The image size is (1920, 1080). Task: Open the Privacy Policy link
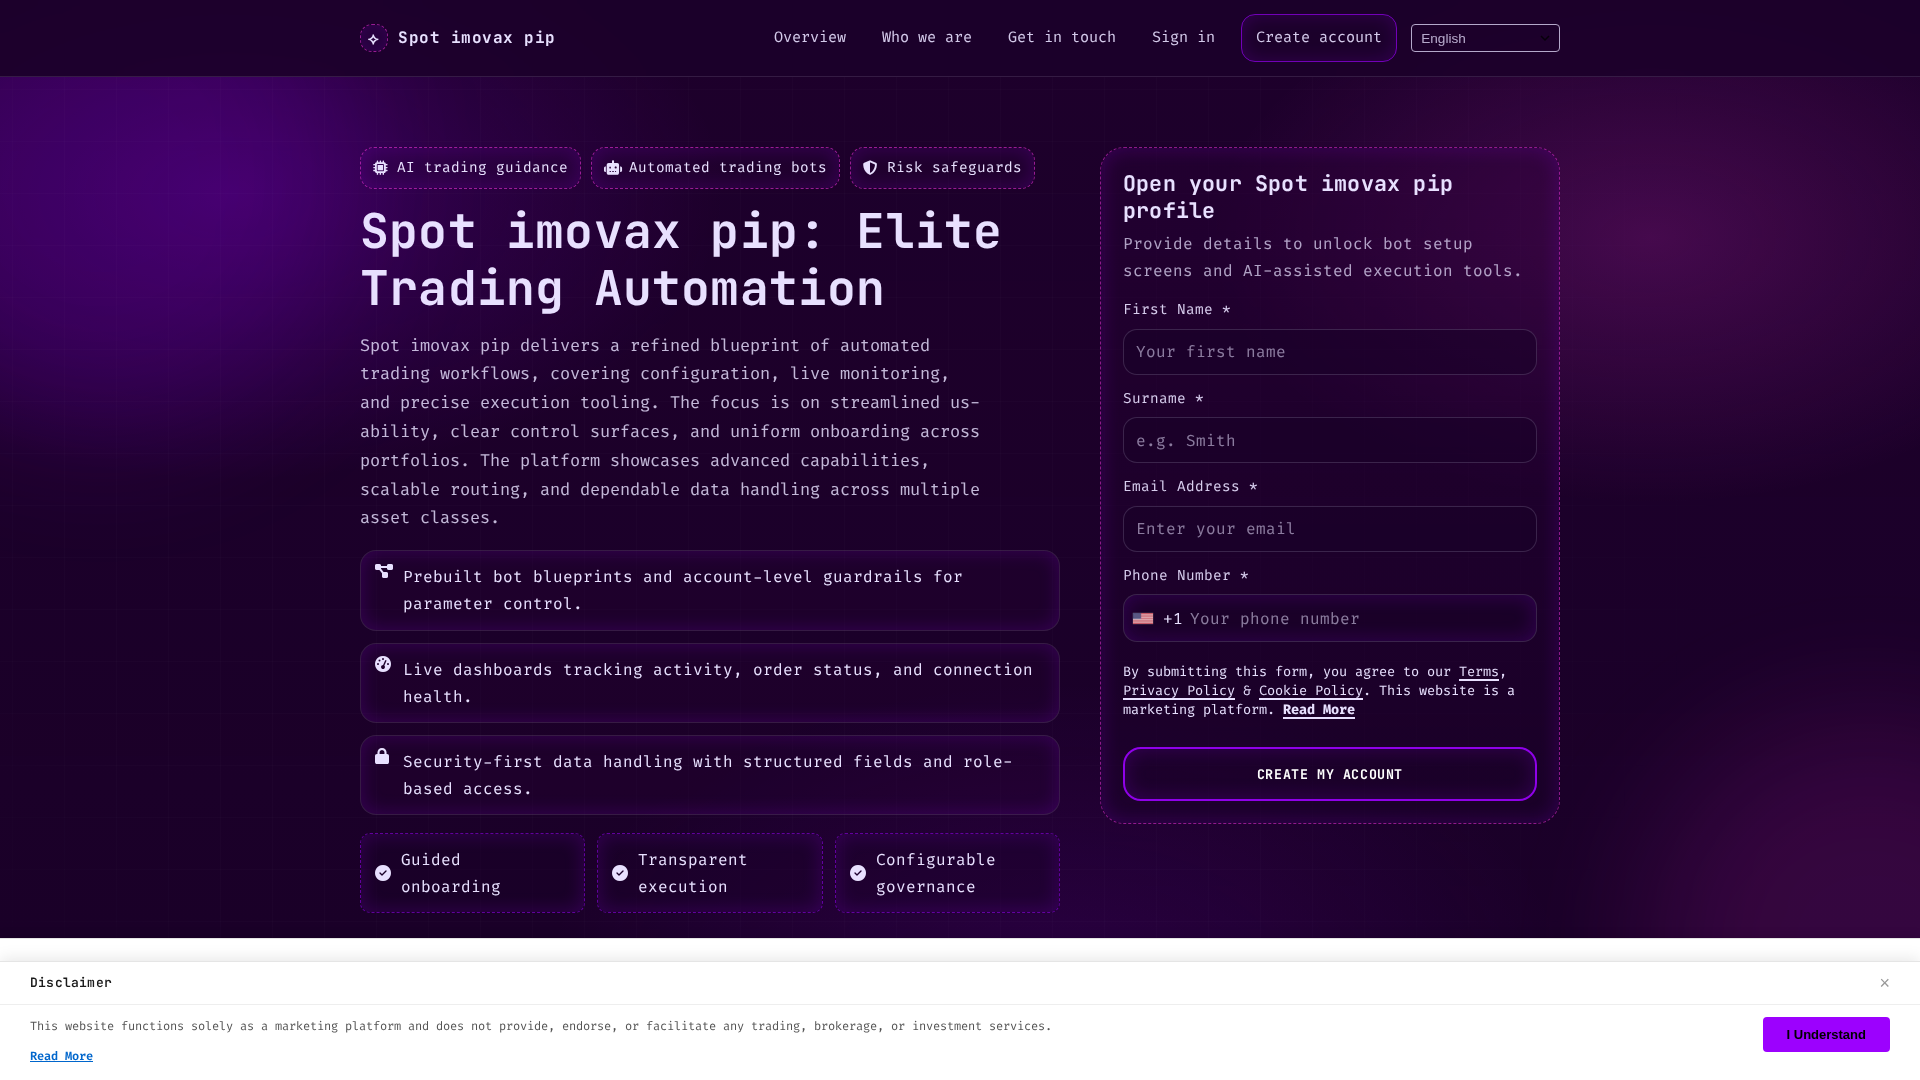(1179, 691)
